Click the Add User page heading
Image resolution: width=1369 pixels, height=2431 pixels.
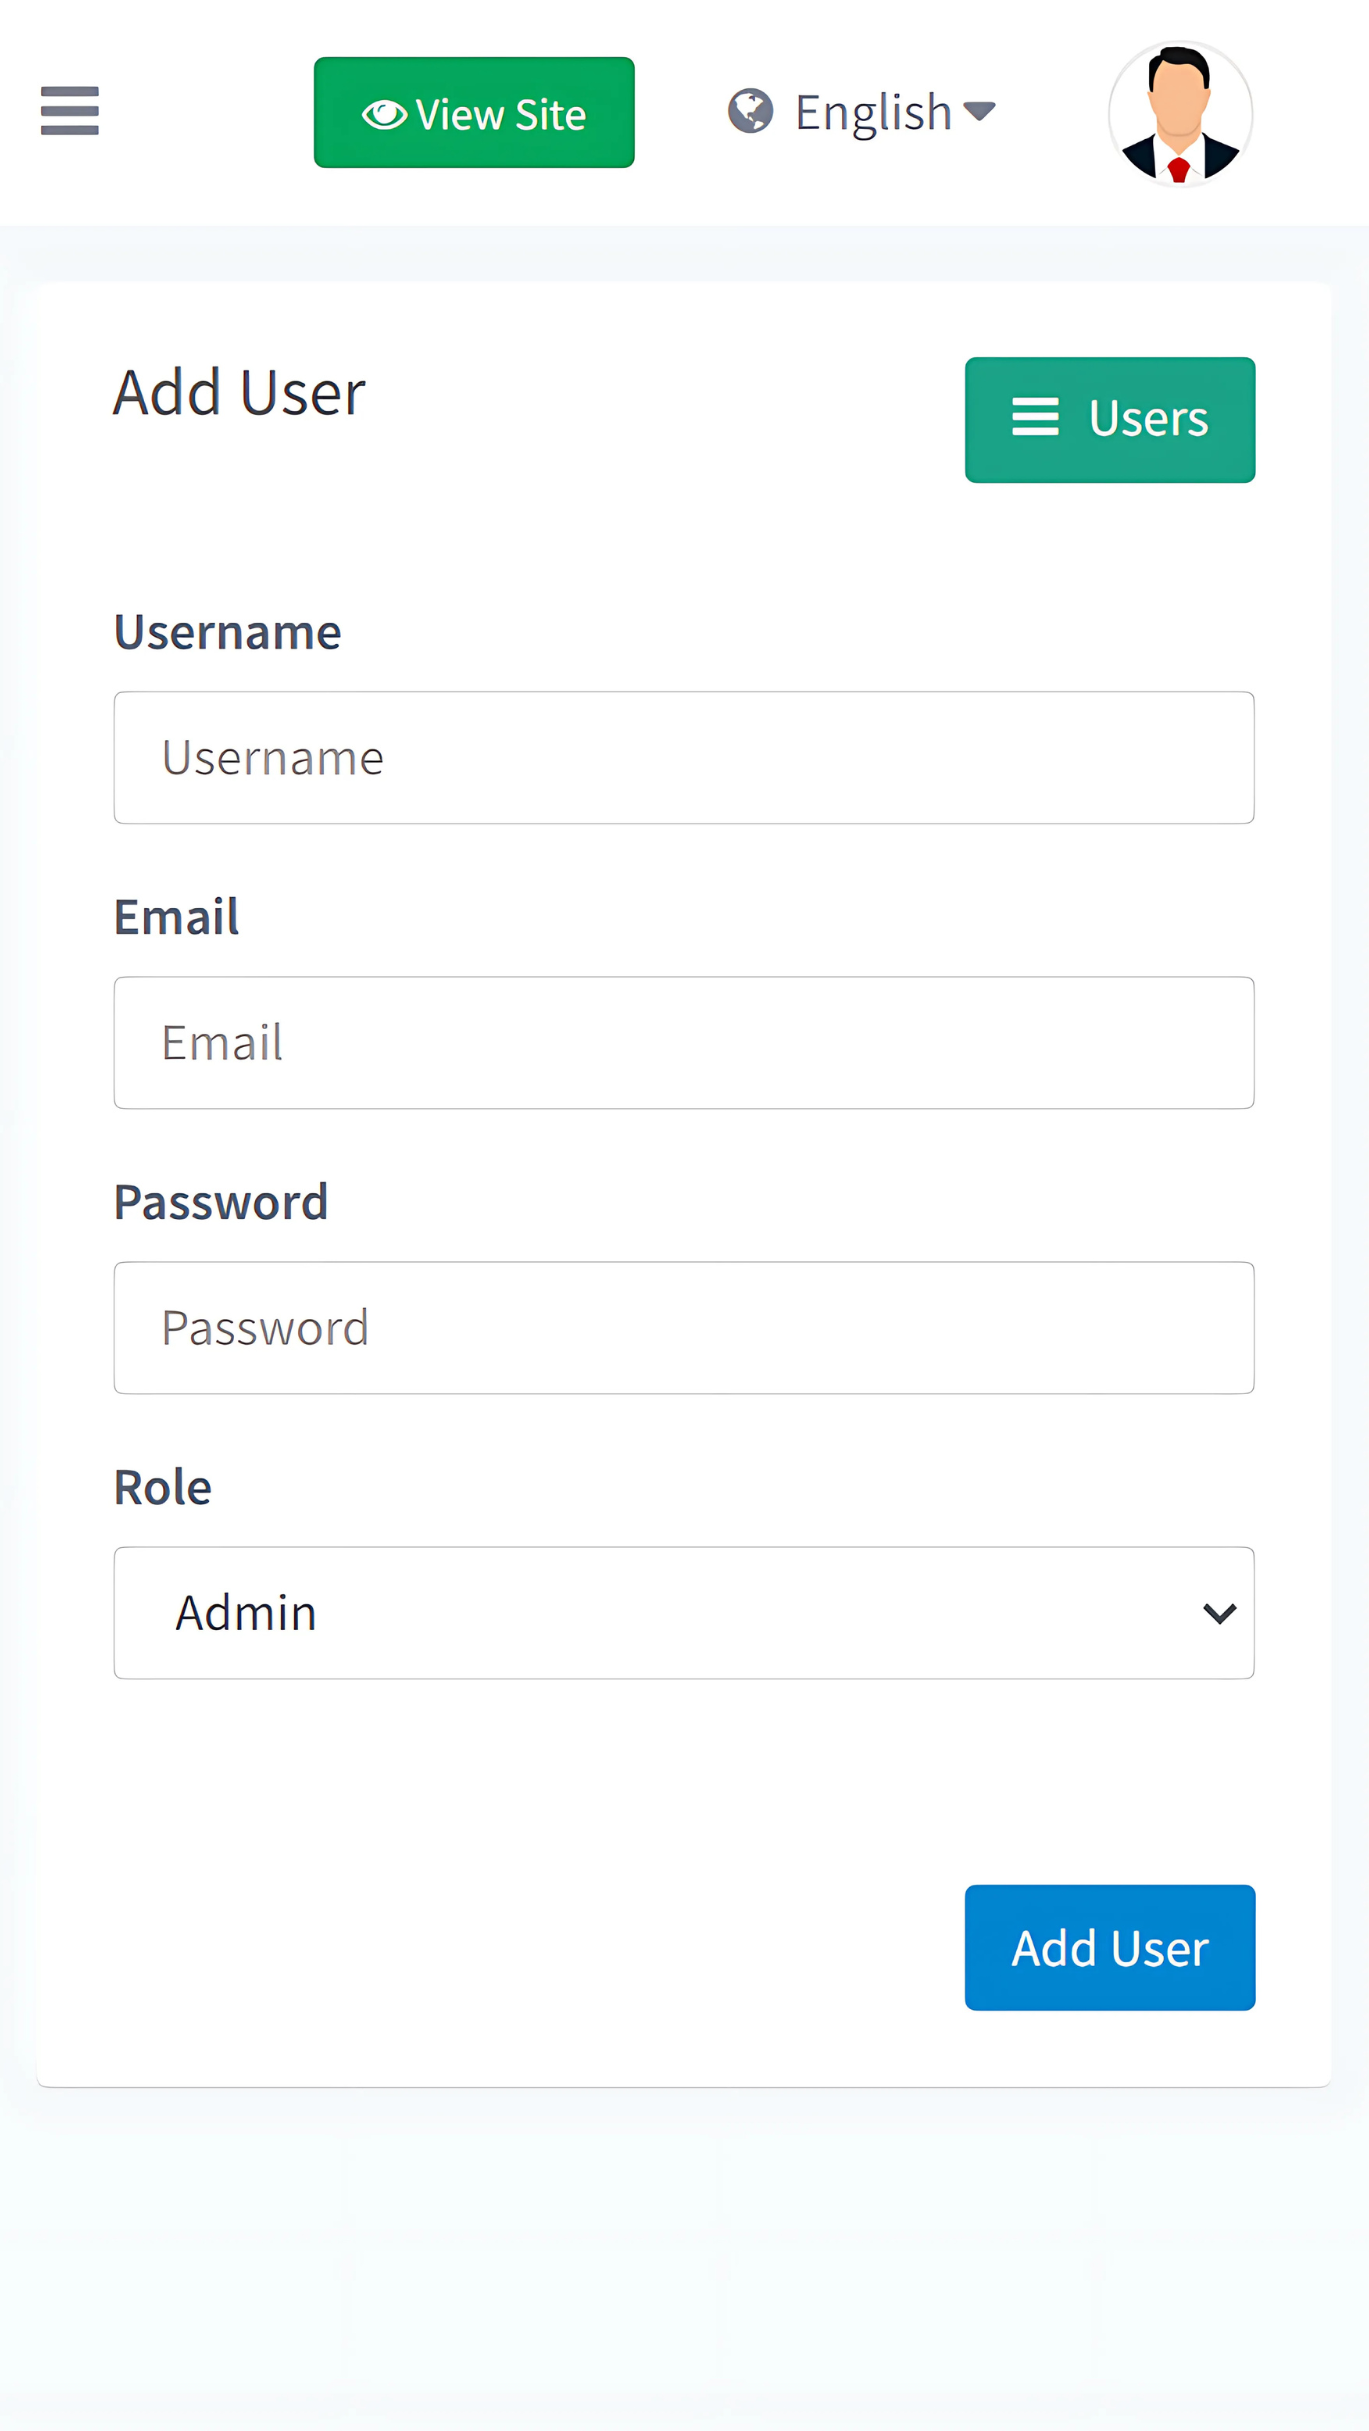[239, 393]
